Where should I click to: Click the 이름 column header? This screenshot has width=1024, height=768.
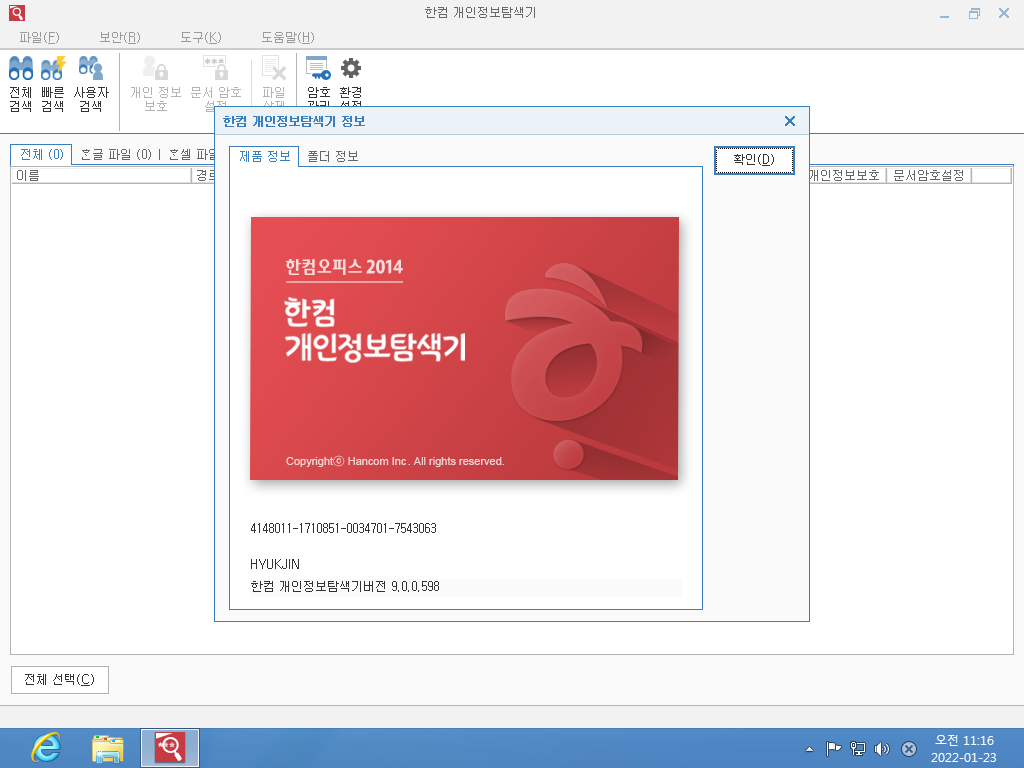coord(101,176)
